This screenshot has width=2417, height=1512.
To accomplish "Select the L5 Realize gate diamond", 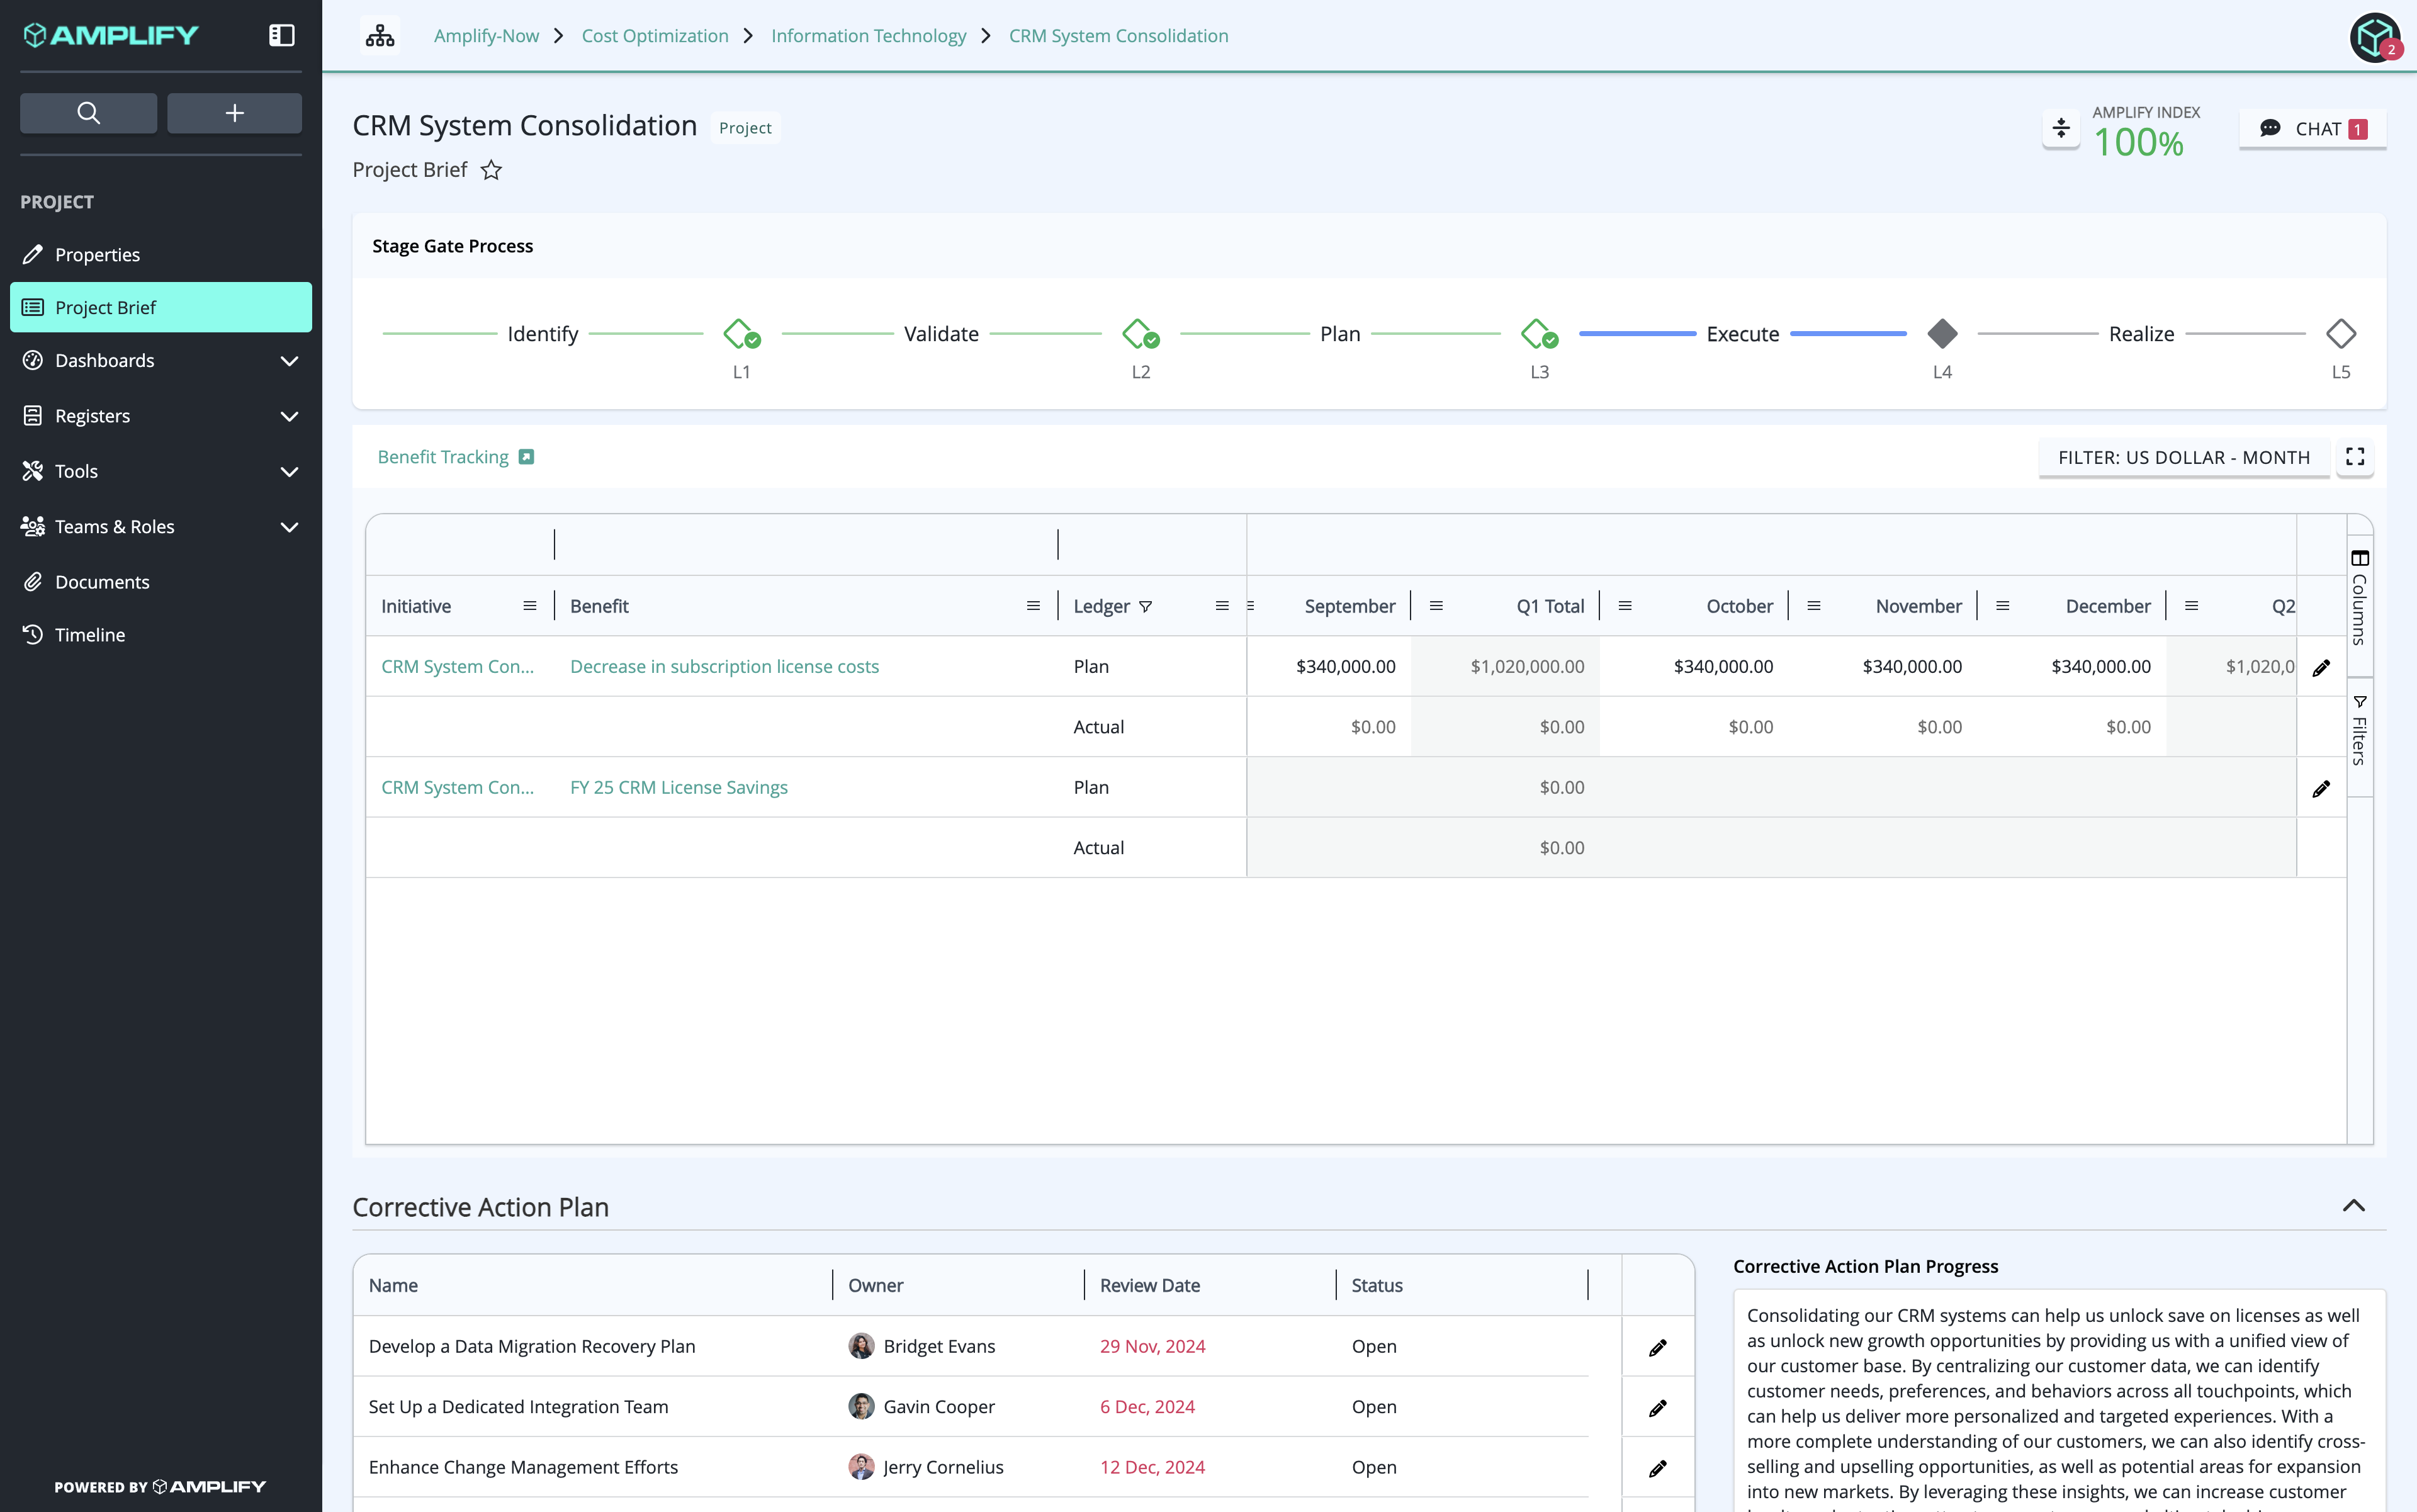I will point(2341,334).
